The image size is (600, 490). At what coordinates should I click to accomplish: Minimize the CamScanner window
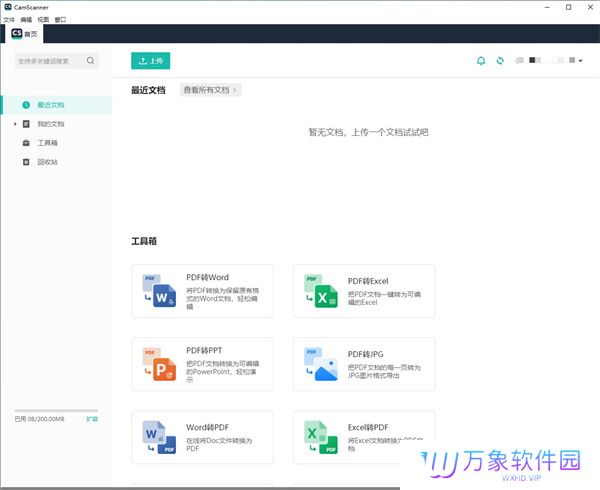[547, 7]
